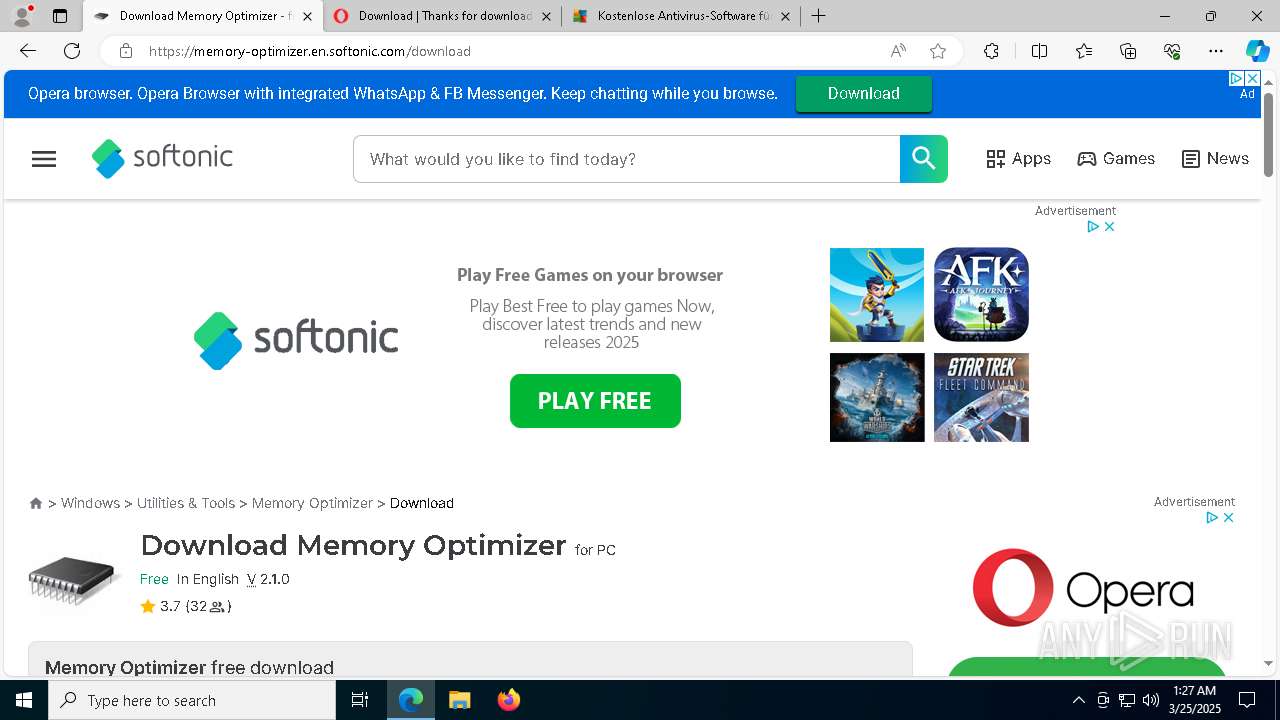Click the breadcrumb home icon
The image size is (1280, 720).
36,503
